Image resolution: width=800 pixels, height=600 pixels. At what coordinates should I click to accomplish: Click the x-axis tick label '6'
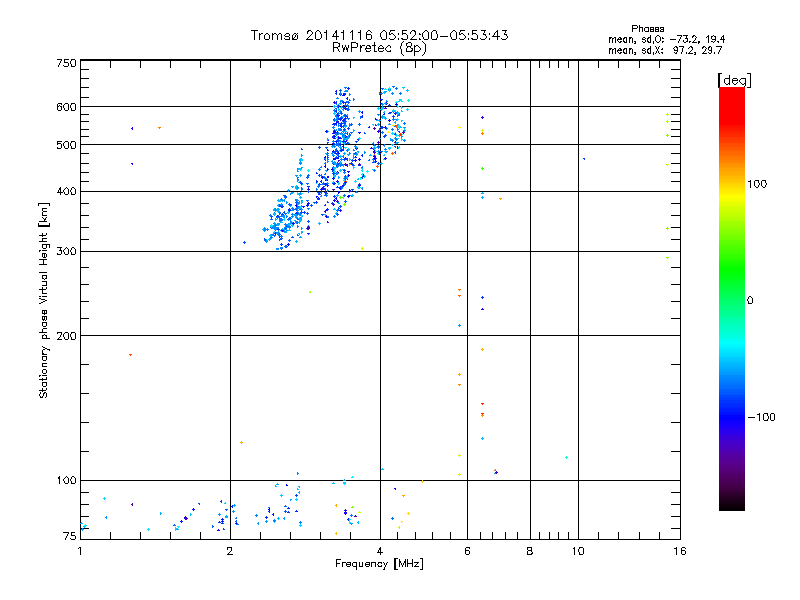tap(467, 551)
